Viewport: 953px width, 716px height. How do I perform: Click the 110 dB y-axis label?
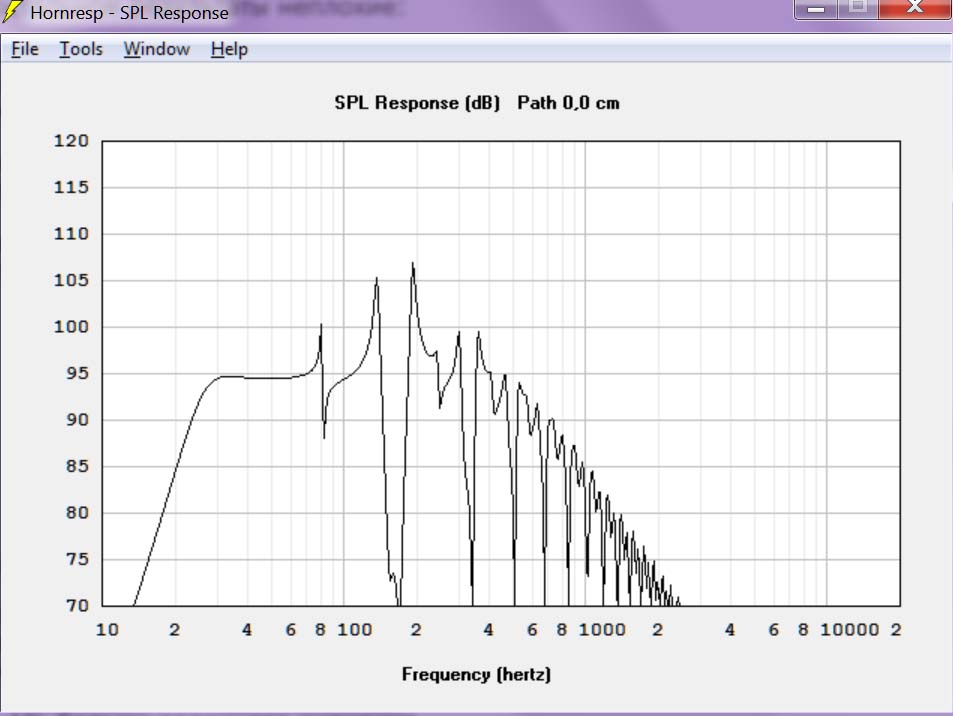point(71,233)
